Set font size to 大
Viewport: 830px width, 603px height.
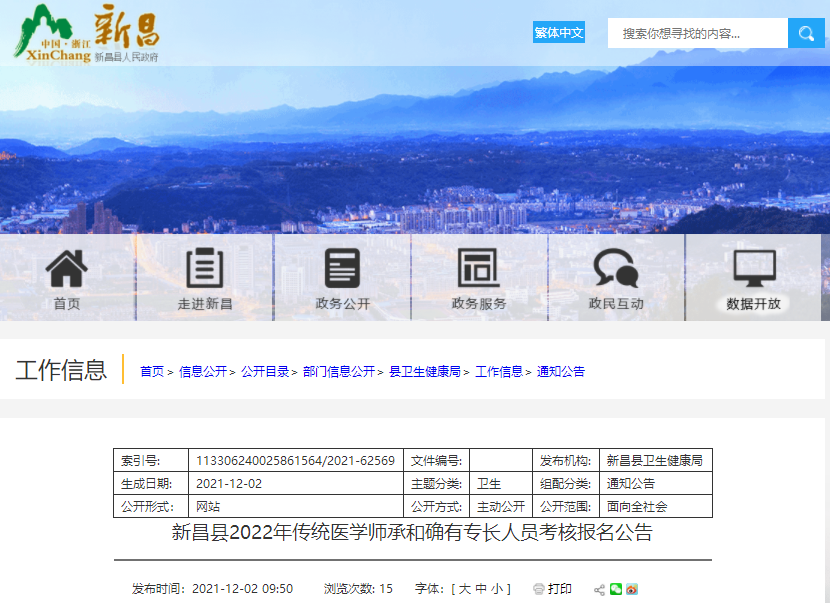pos(465,589)
